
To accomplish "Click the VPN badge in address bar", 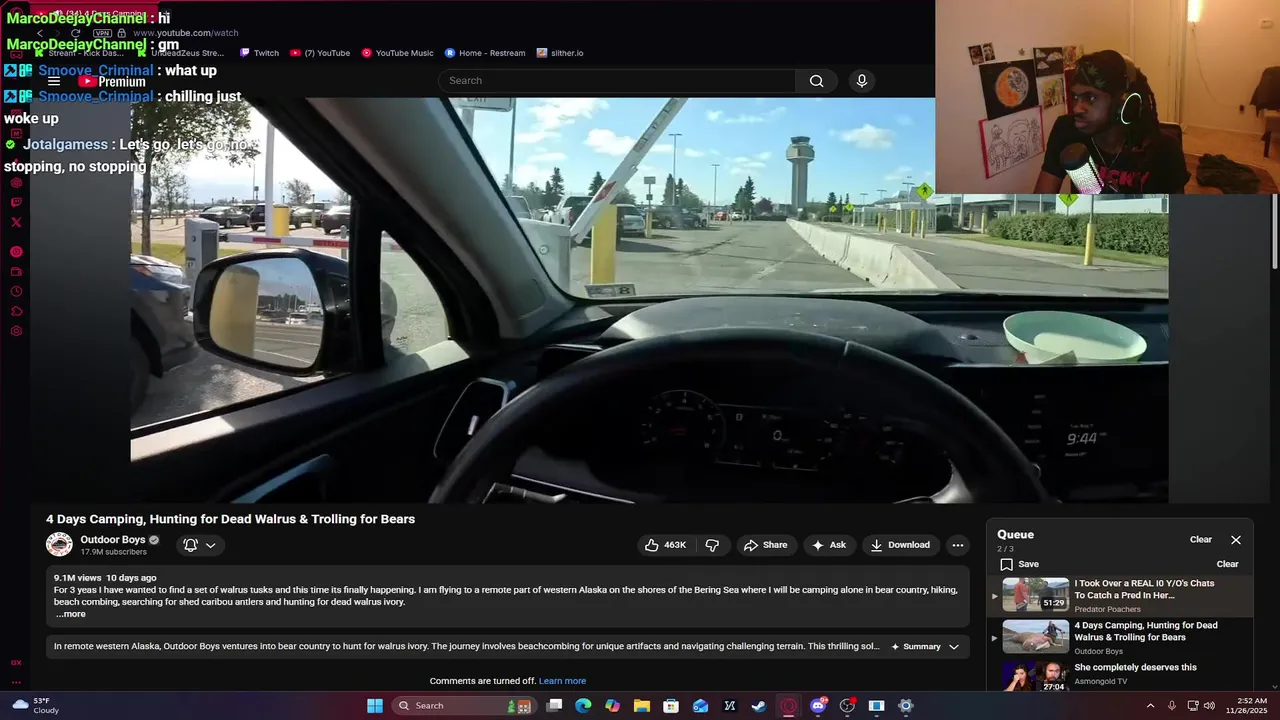I will pos(102,33).
